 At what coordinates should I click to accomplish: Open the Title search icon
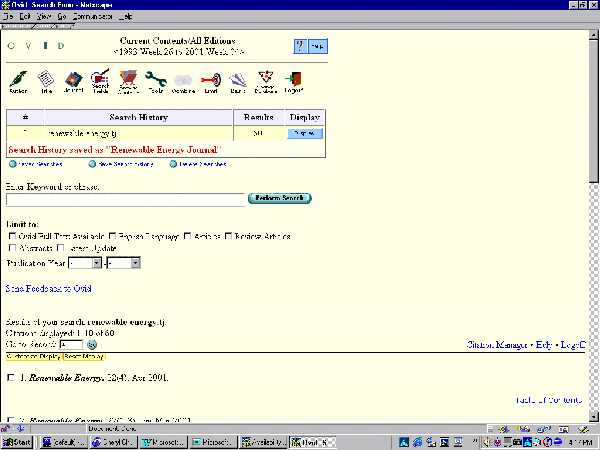tap(46, 82)
